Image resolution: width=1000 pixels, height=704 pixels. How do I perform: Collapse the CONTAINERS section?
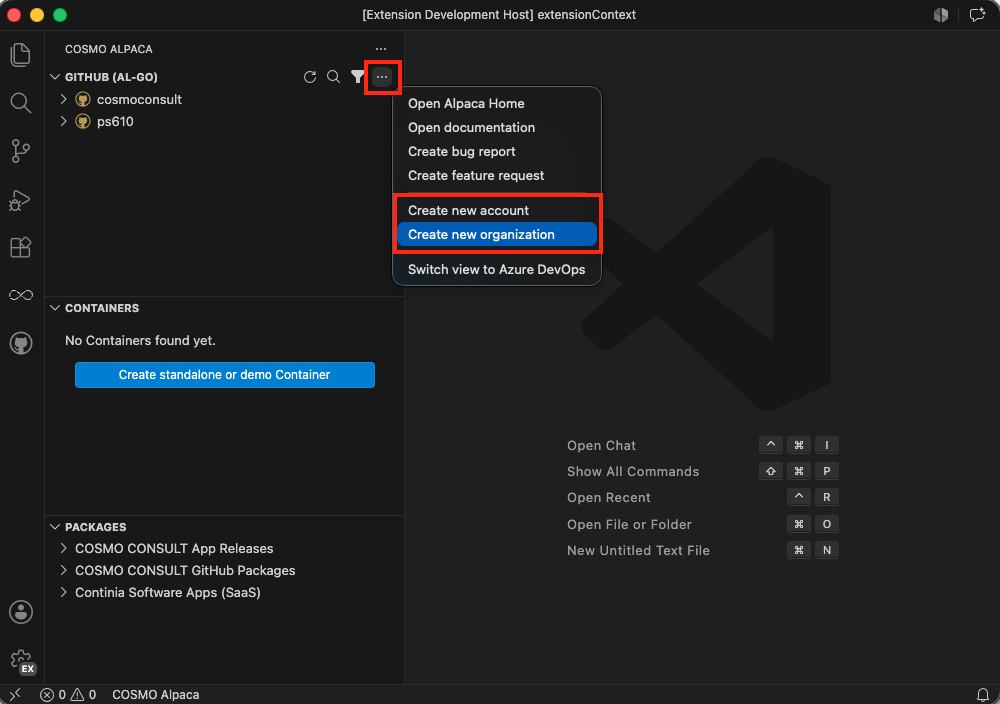coord(55,308)
